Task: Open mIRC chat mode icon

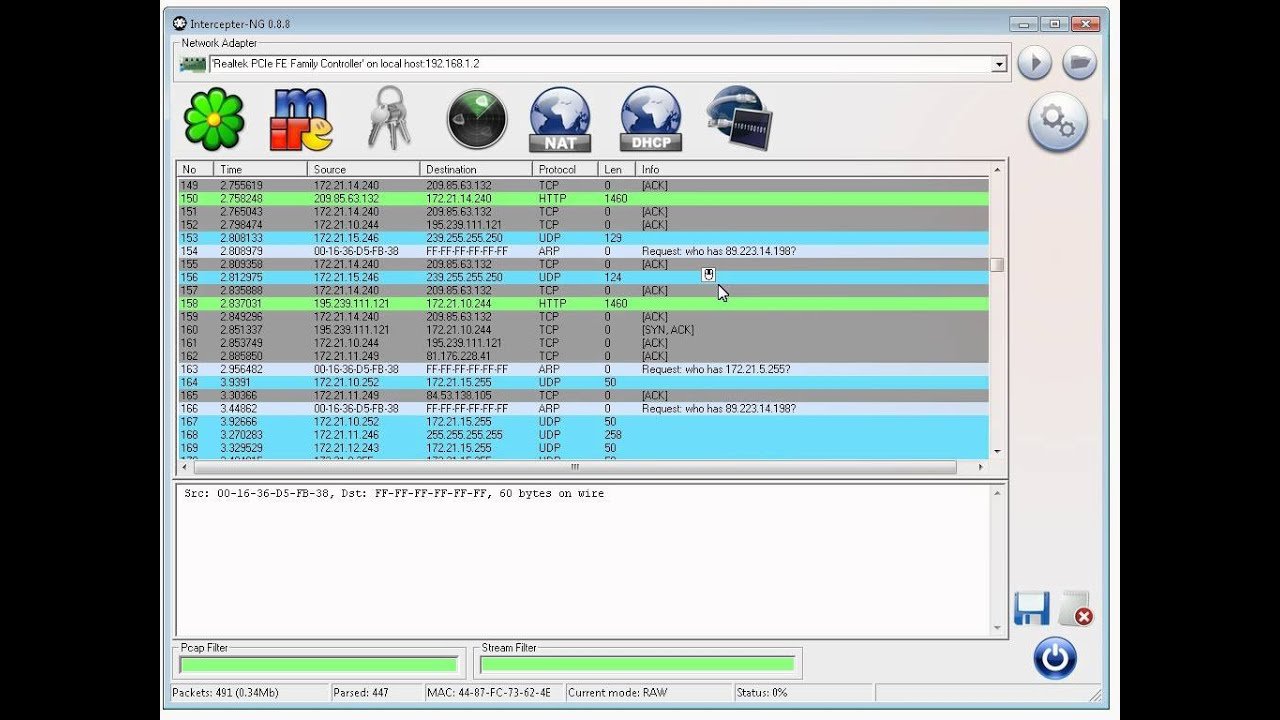Action: pyautogui.click(x=301, y=120)
